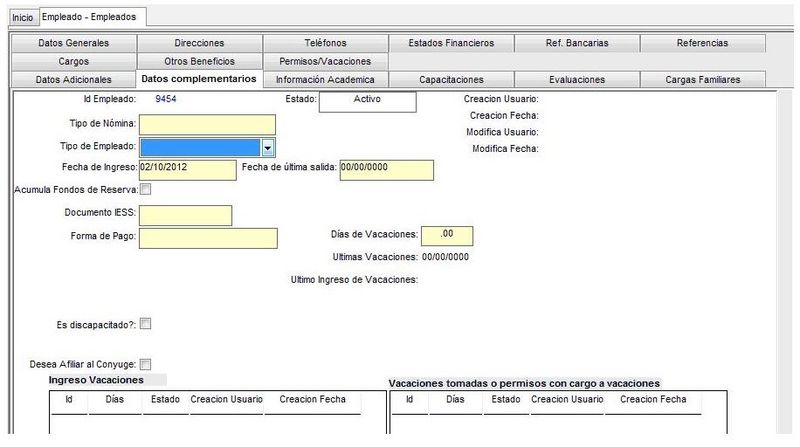This screenshot has width=800, height=447.
Task: Click the Documento IESS input field
Action: (x=186, y=215)
